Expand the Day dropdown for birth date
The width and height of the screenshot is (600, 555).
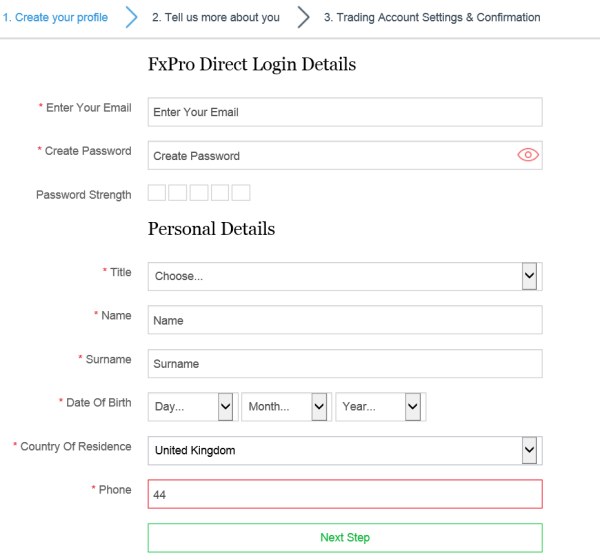click(x=191, y=406)
